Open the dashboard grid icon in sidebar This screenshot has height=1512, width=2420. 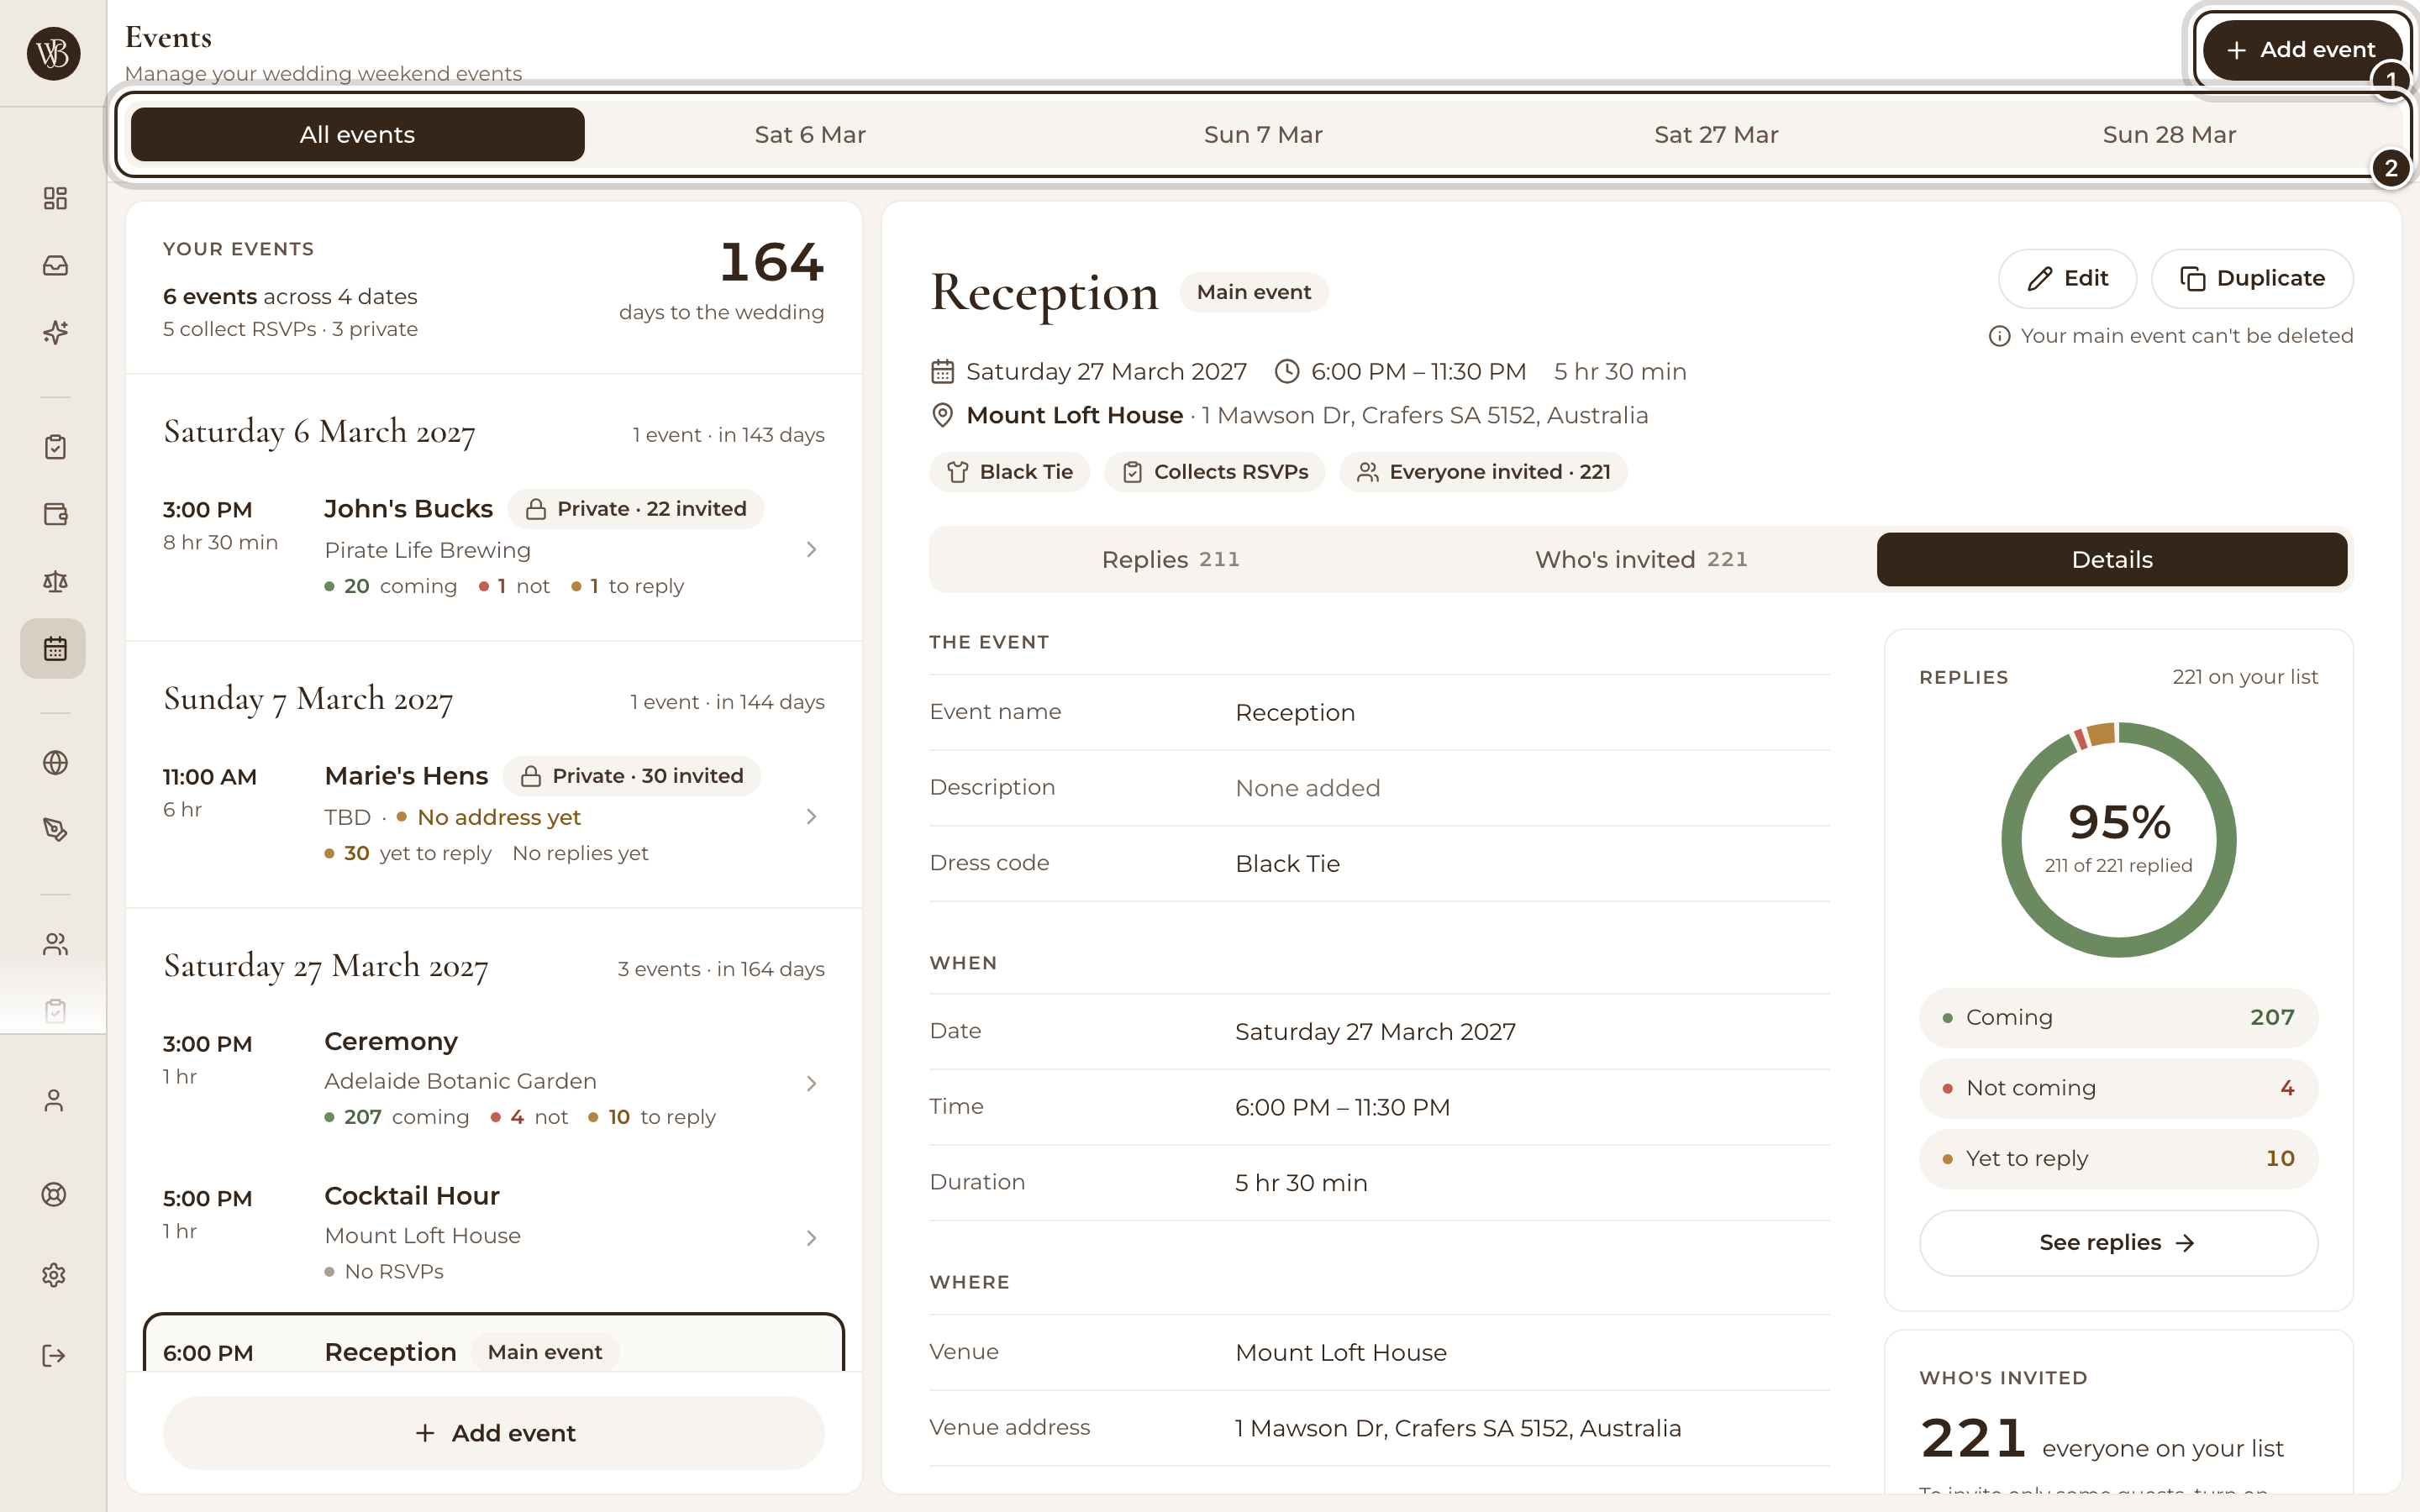(x=55, y=198)
